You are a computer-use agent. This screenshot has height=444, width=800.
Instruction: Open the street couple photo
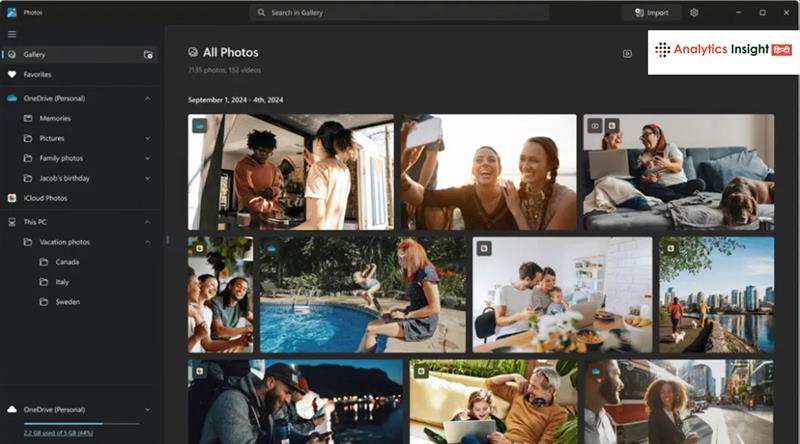pos(679,402)
